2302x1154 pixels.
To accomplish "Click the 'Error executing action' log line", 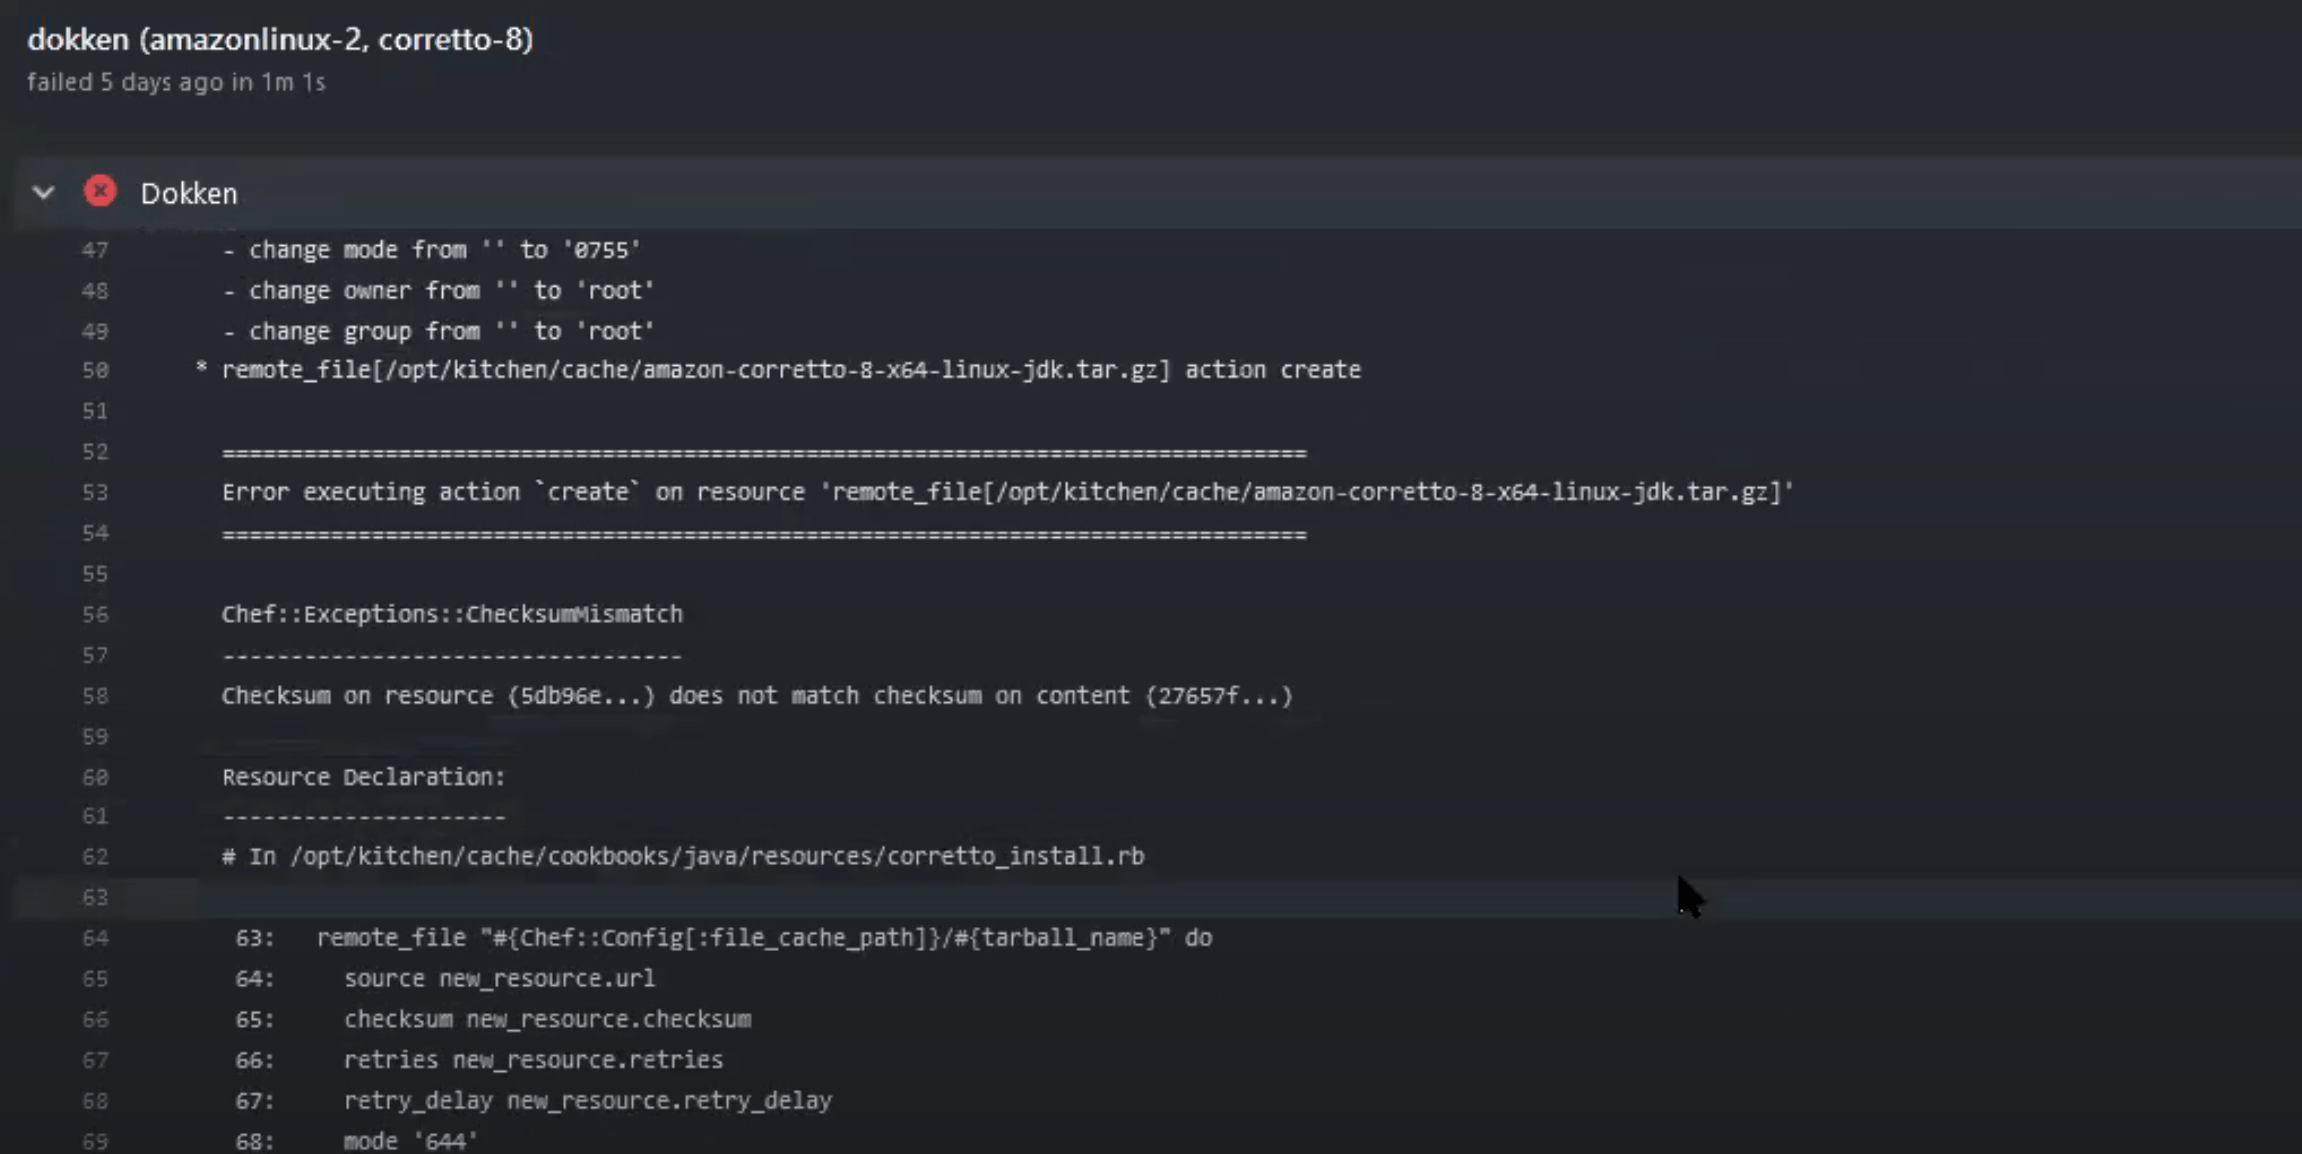I will (x=1007, y=492).
